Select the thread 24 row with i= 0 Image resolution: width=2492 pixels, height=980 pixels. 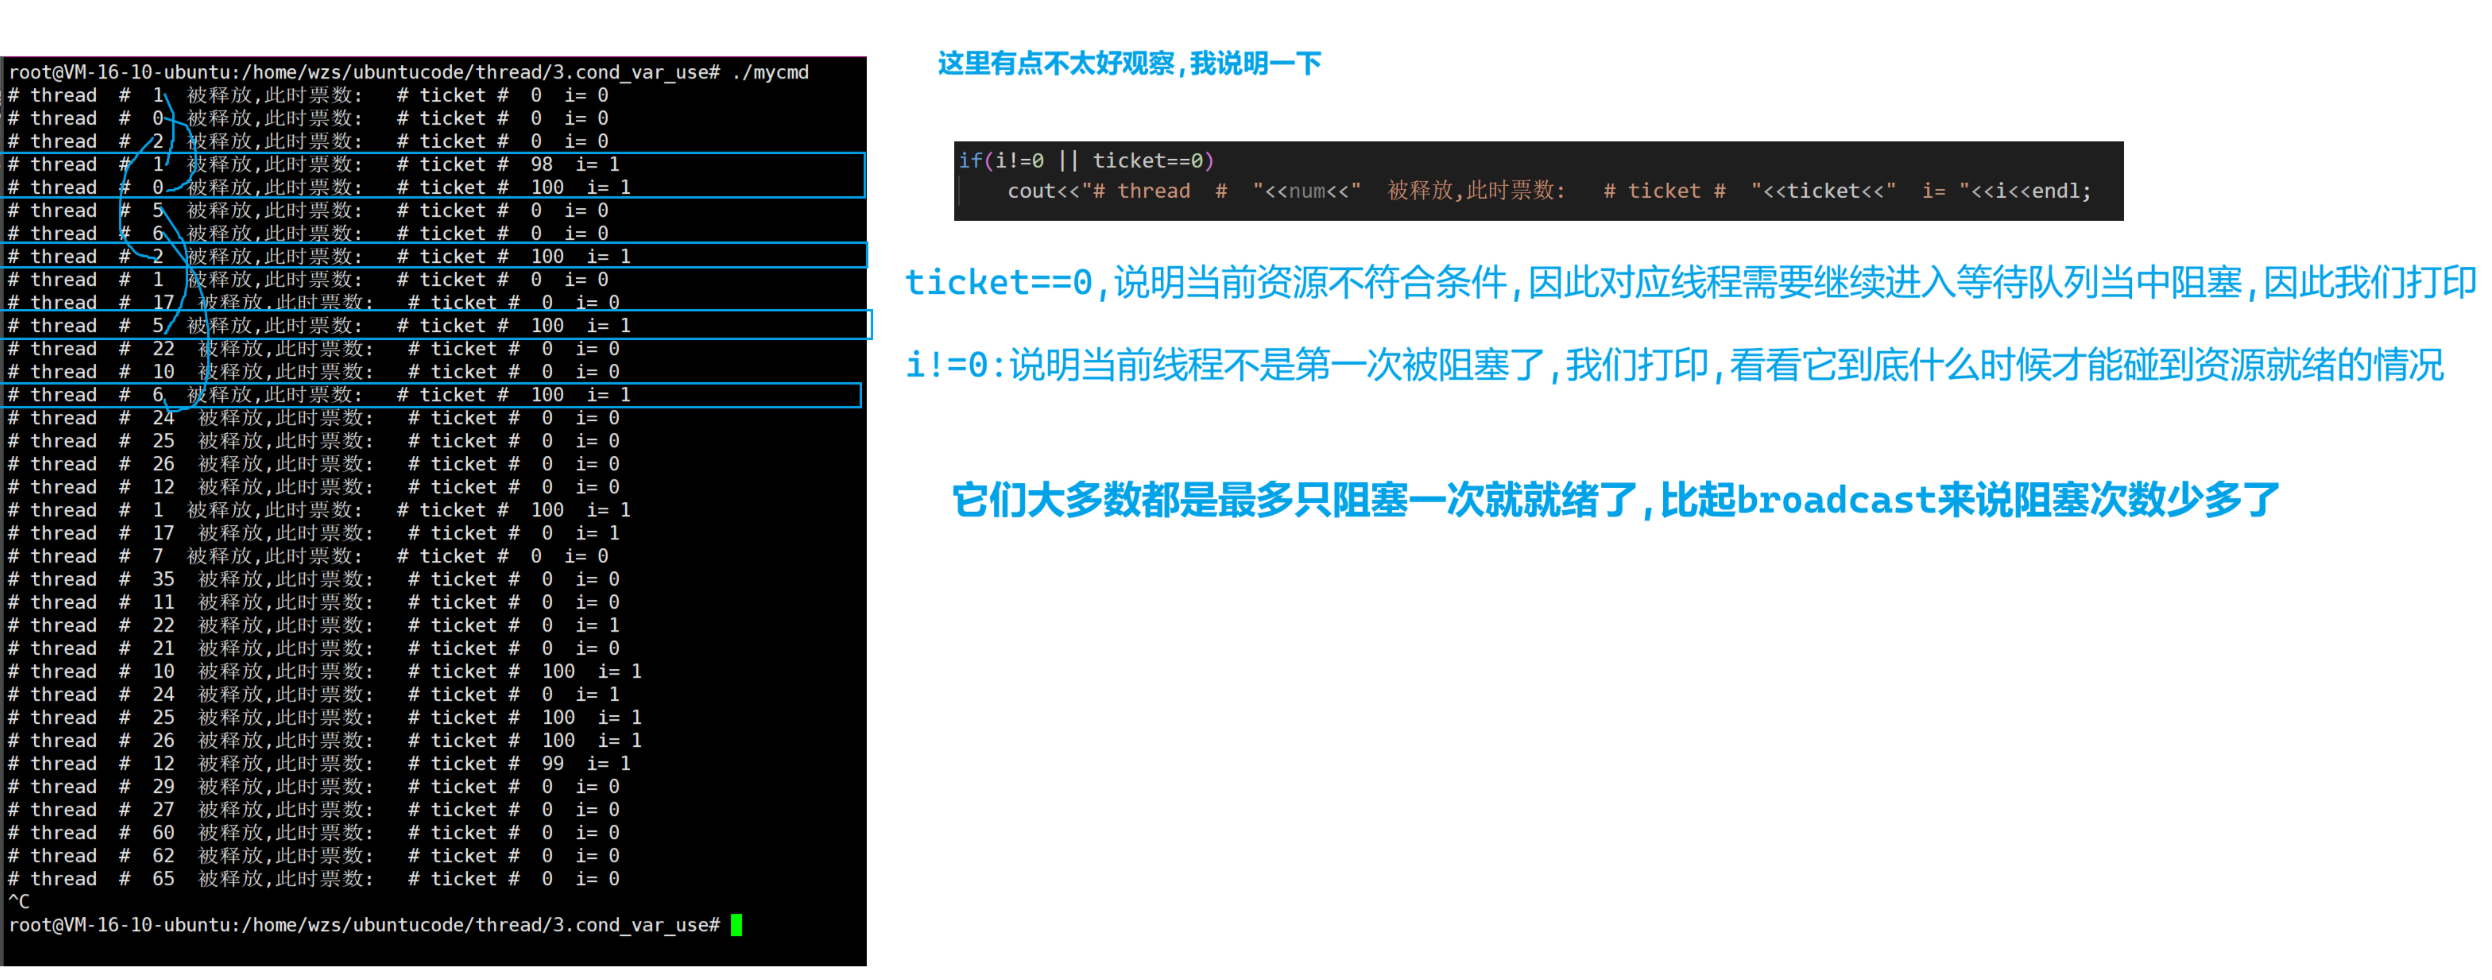coord(314,418)
